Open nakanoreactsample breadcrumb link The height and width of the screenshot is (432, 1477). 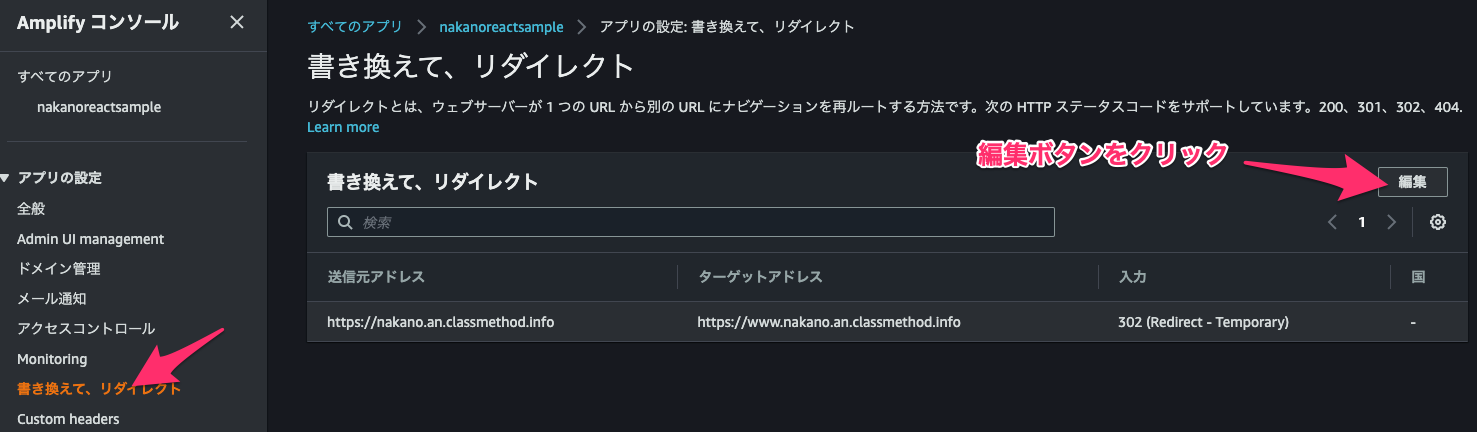501,27
